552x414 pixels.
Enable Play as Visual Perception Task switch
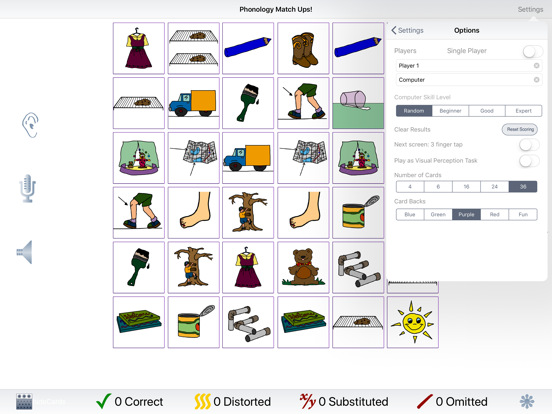click(529, 161)
